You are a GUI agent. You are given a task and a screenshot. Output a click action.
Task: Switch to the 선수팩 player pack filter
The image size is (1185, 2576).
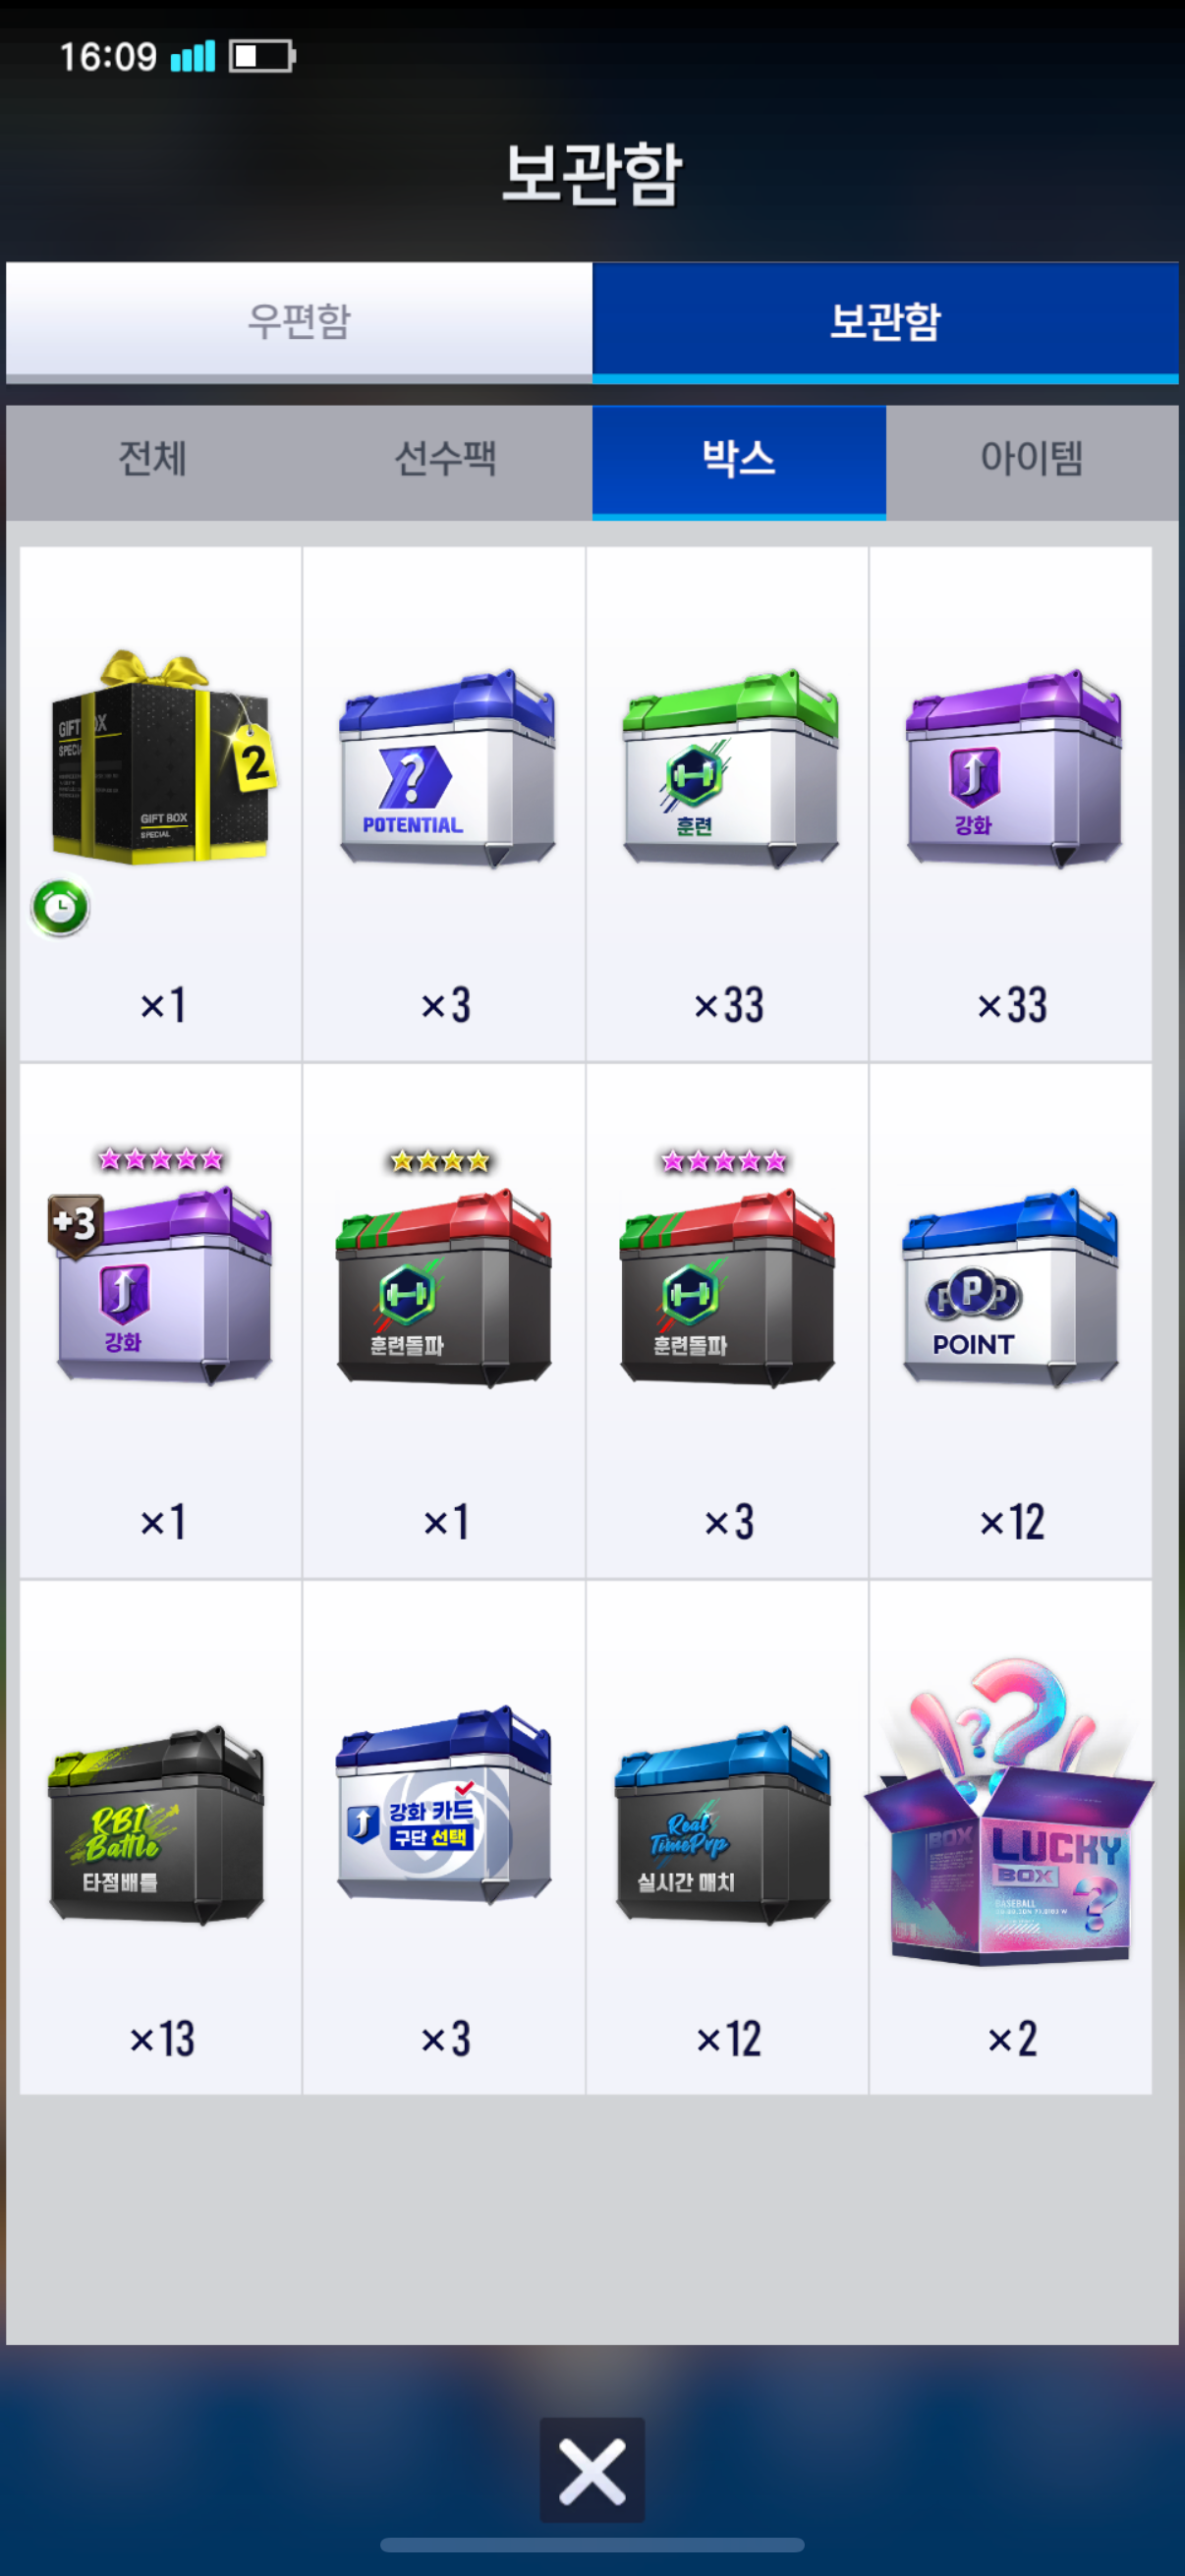[x=446, y=461]
